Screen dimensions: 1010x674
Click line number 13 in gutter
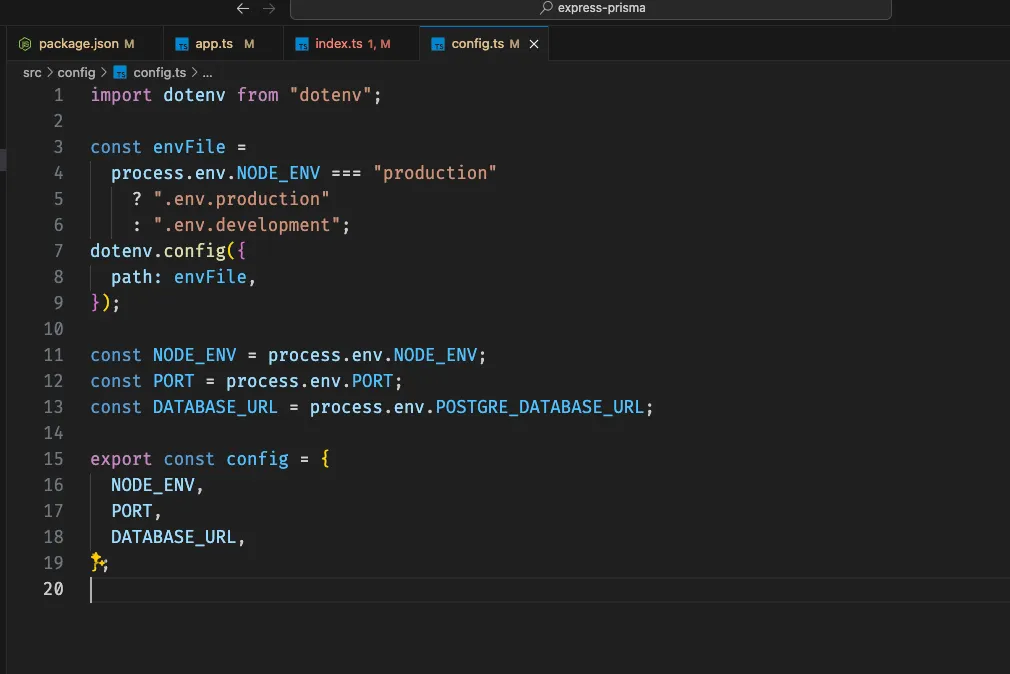[53, 407]
